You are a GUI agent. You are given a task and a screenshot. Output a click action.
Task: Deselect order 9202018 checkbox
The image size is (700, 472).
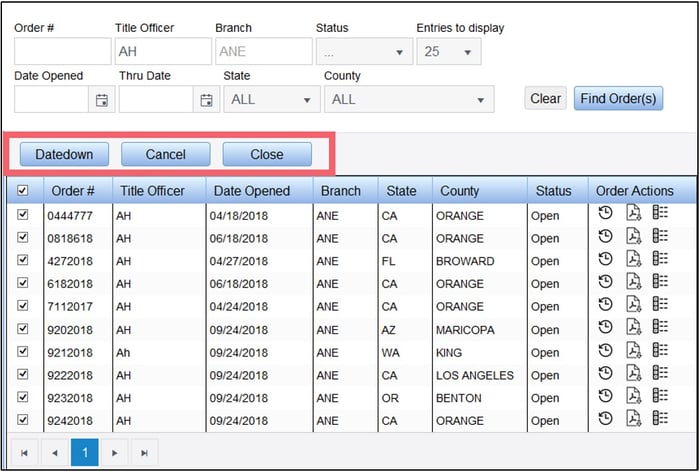coord(22,329)
